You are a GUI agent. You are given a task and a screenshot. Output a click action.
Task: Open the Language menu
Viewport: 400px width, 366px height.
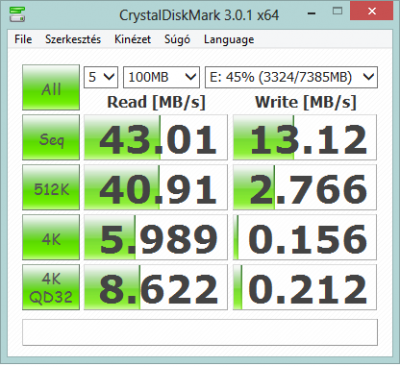[229, 39]
